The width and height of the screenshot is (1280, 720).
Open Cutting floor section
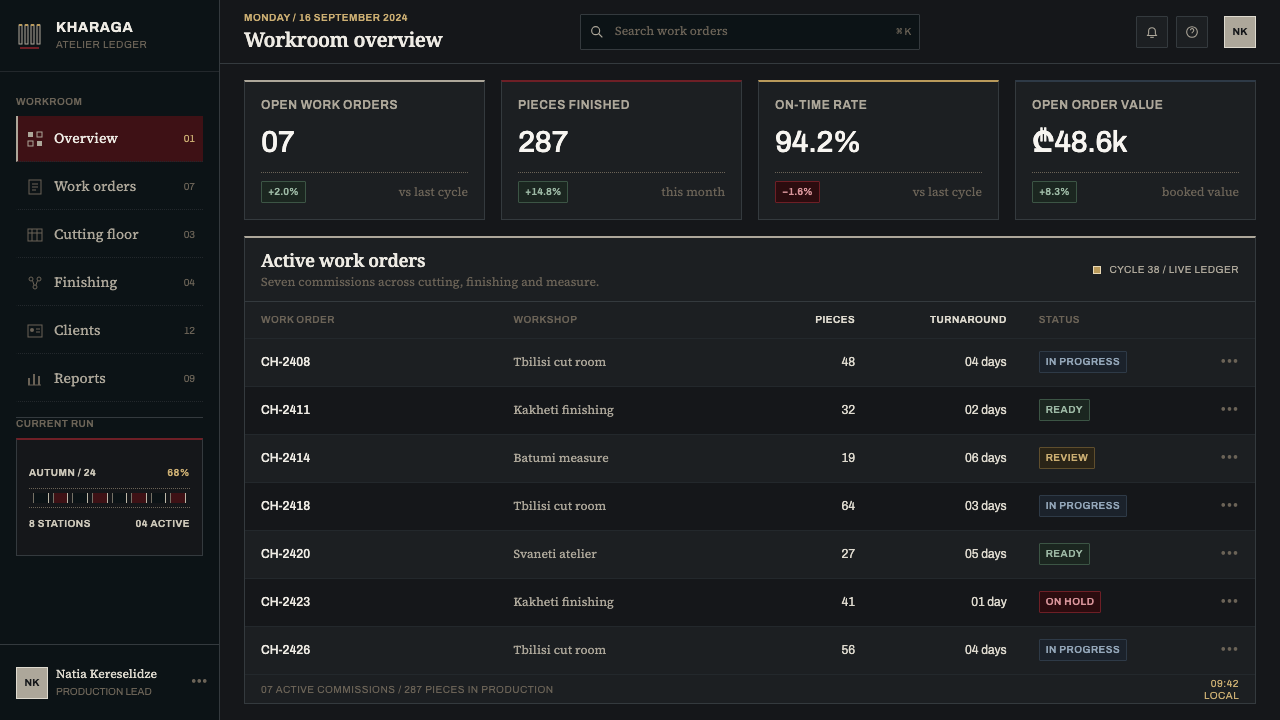(x=110, y=234)
